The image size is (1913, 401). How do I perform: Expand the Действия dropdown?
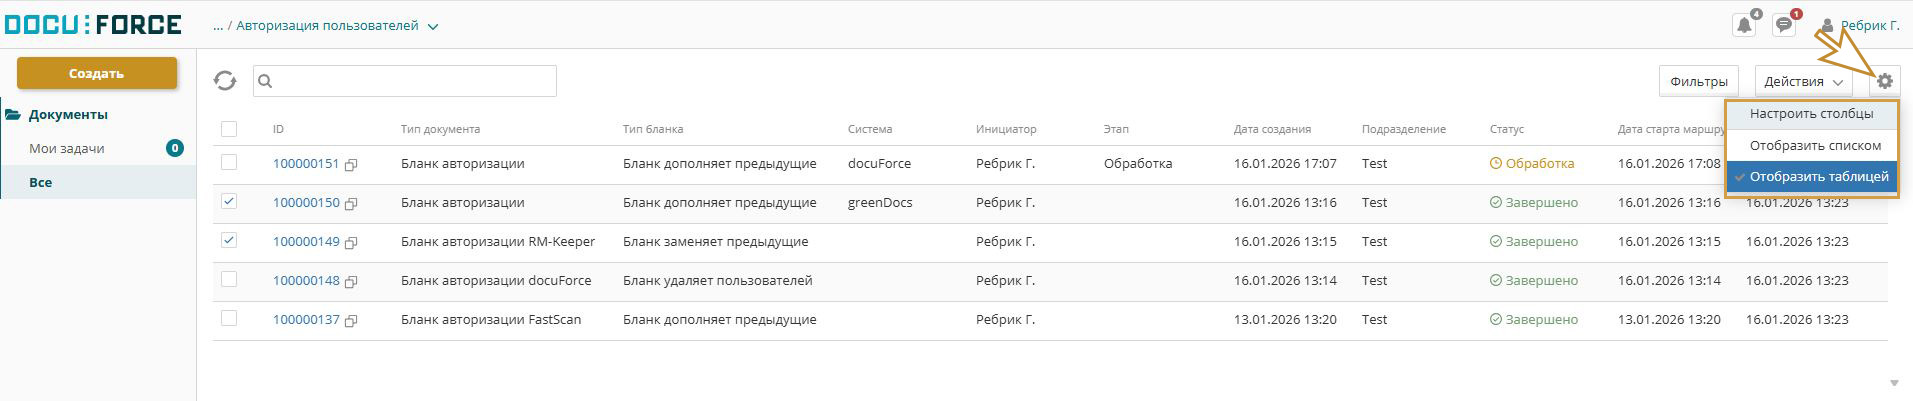coord(1803,81)
